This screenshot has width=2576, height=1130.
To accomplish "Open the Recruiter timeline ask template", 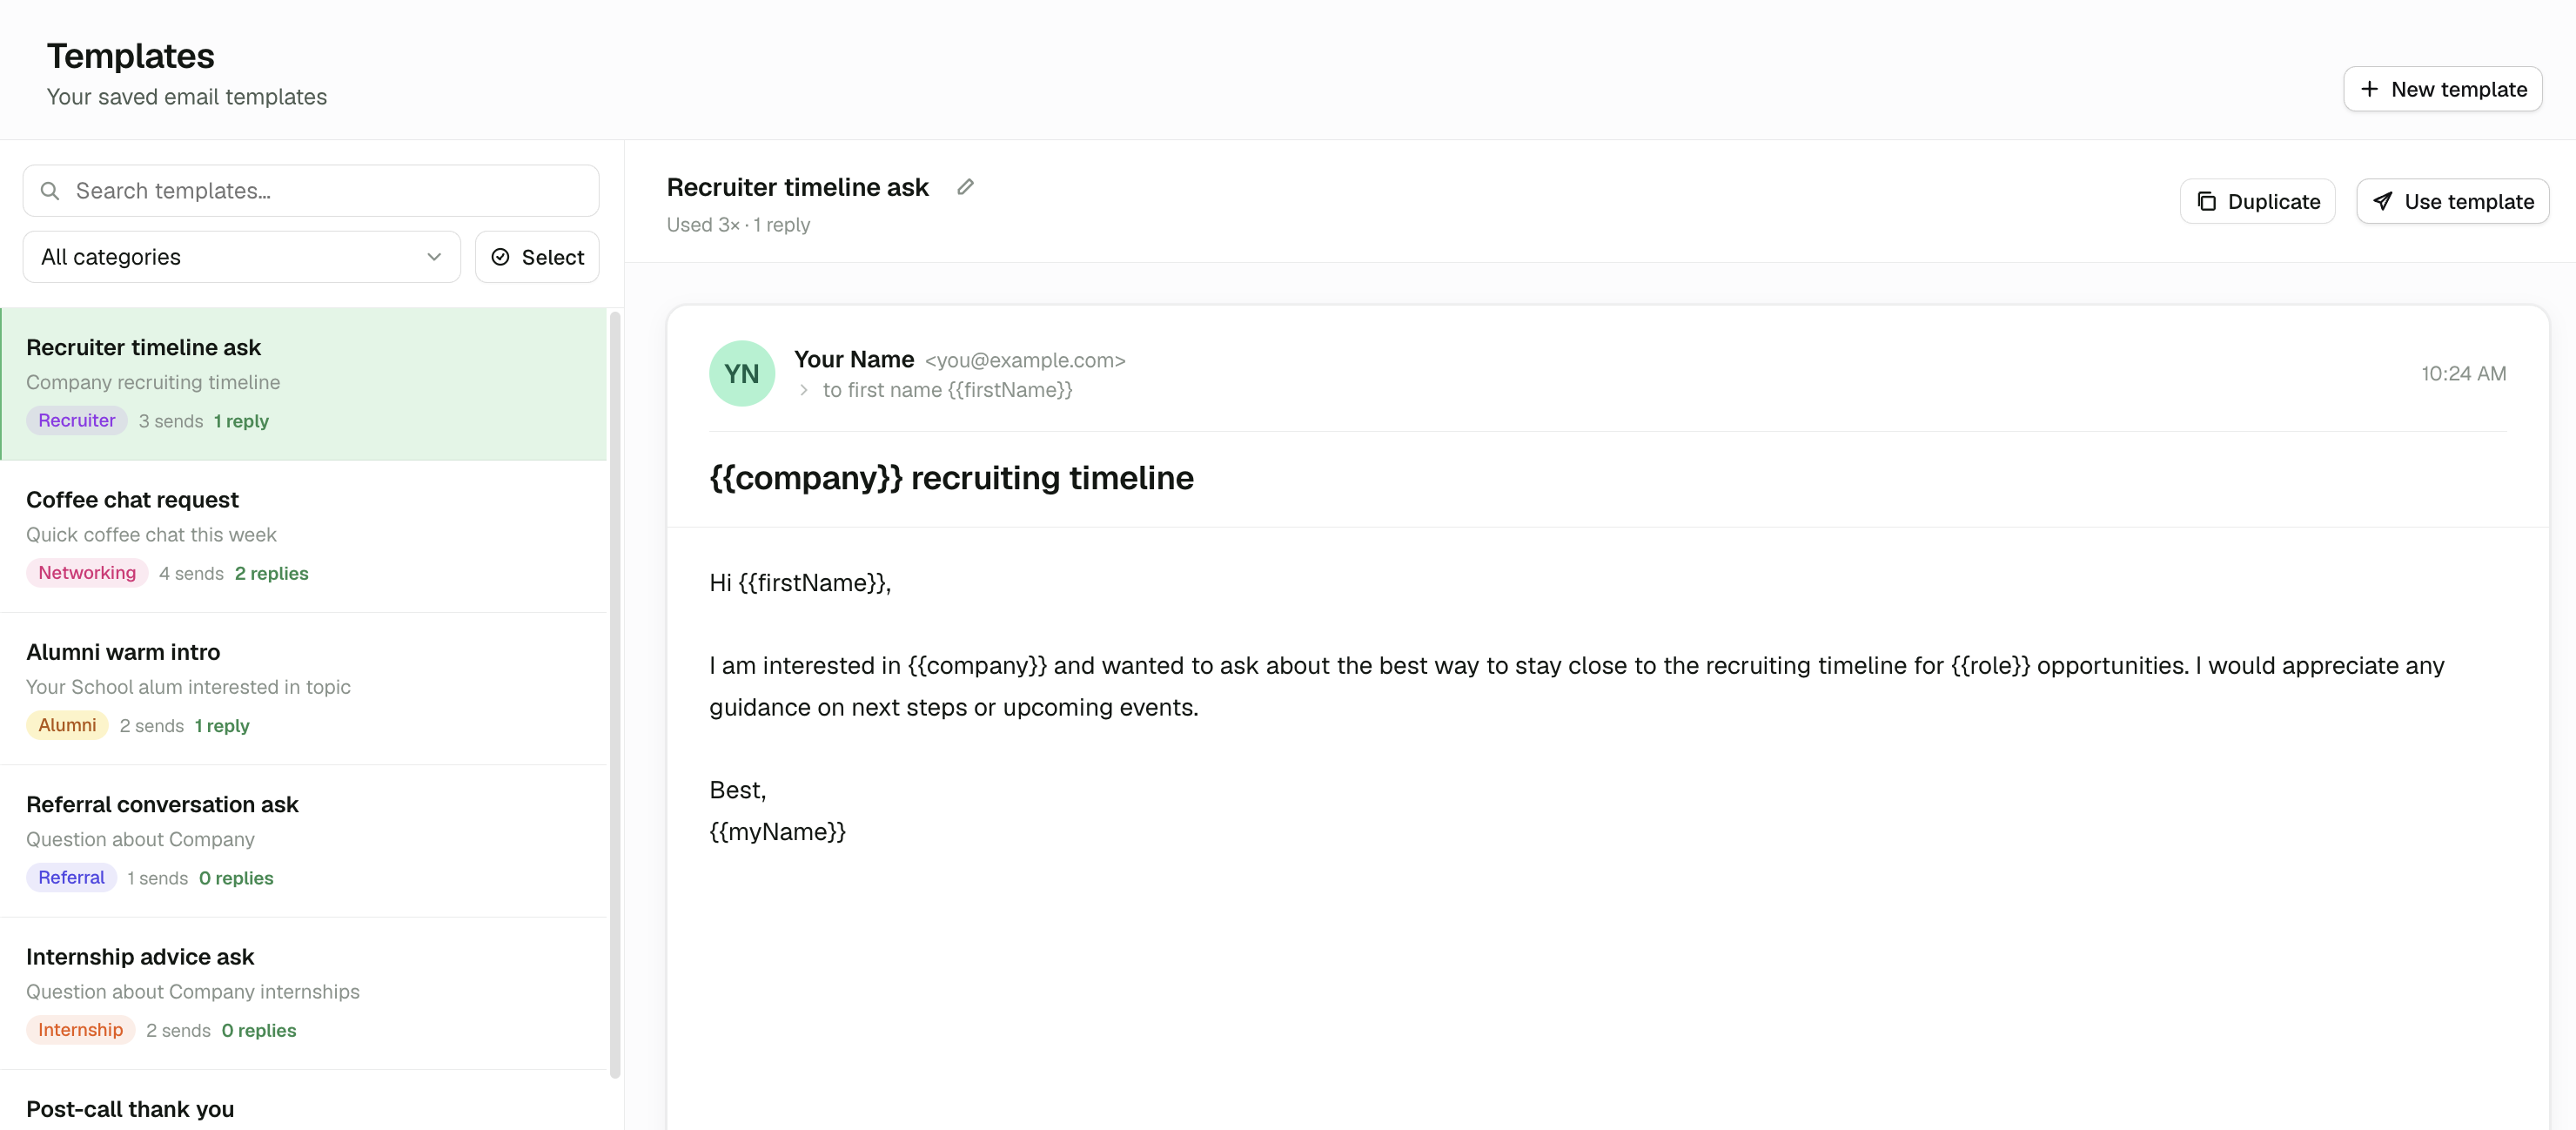I will pos(304,384).
